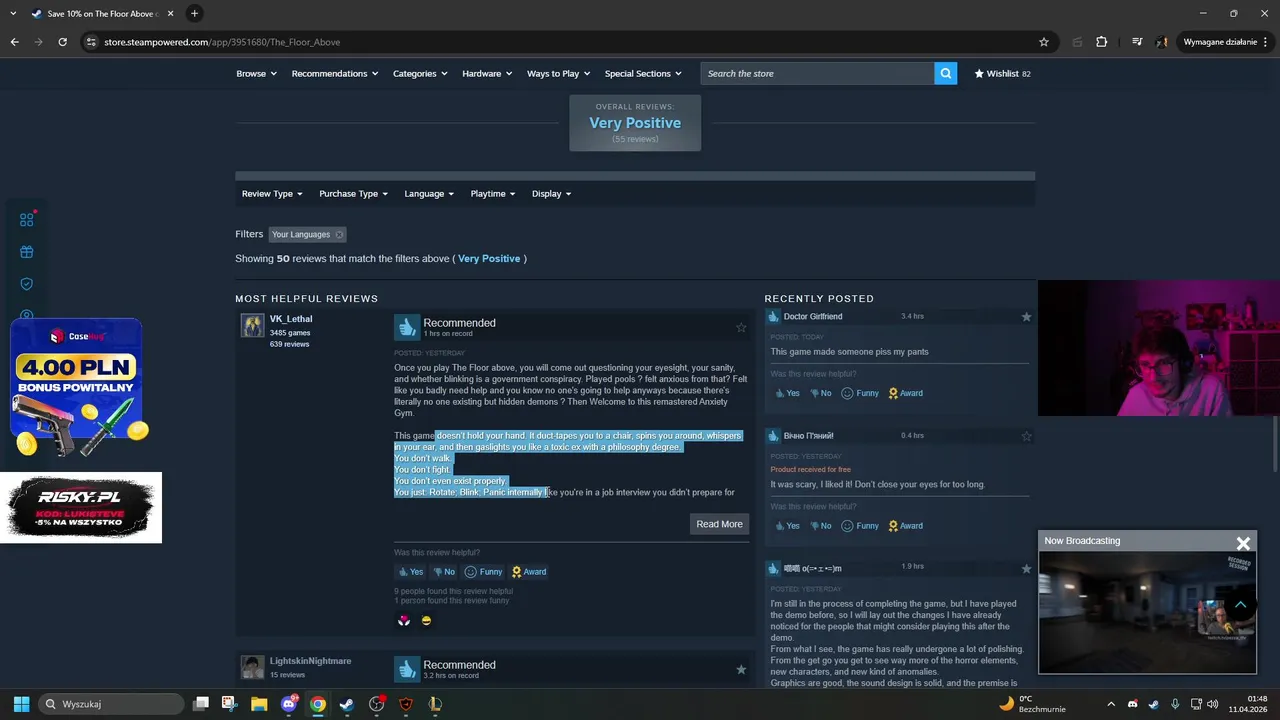
Task: Open Discord from the taskbar
Action: [289, 704]
